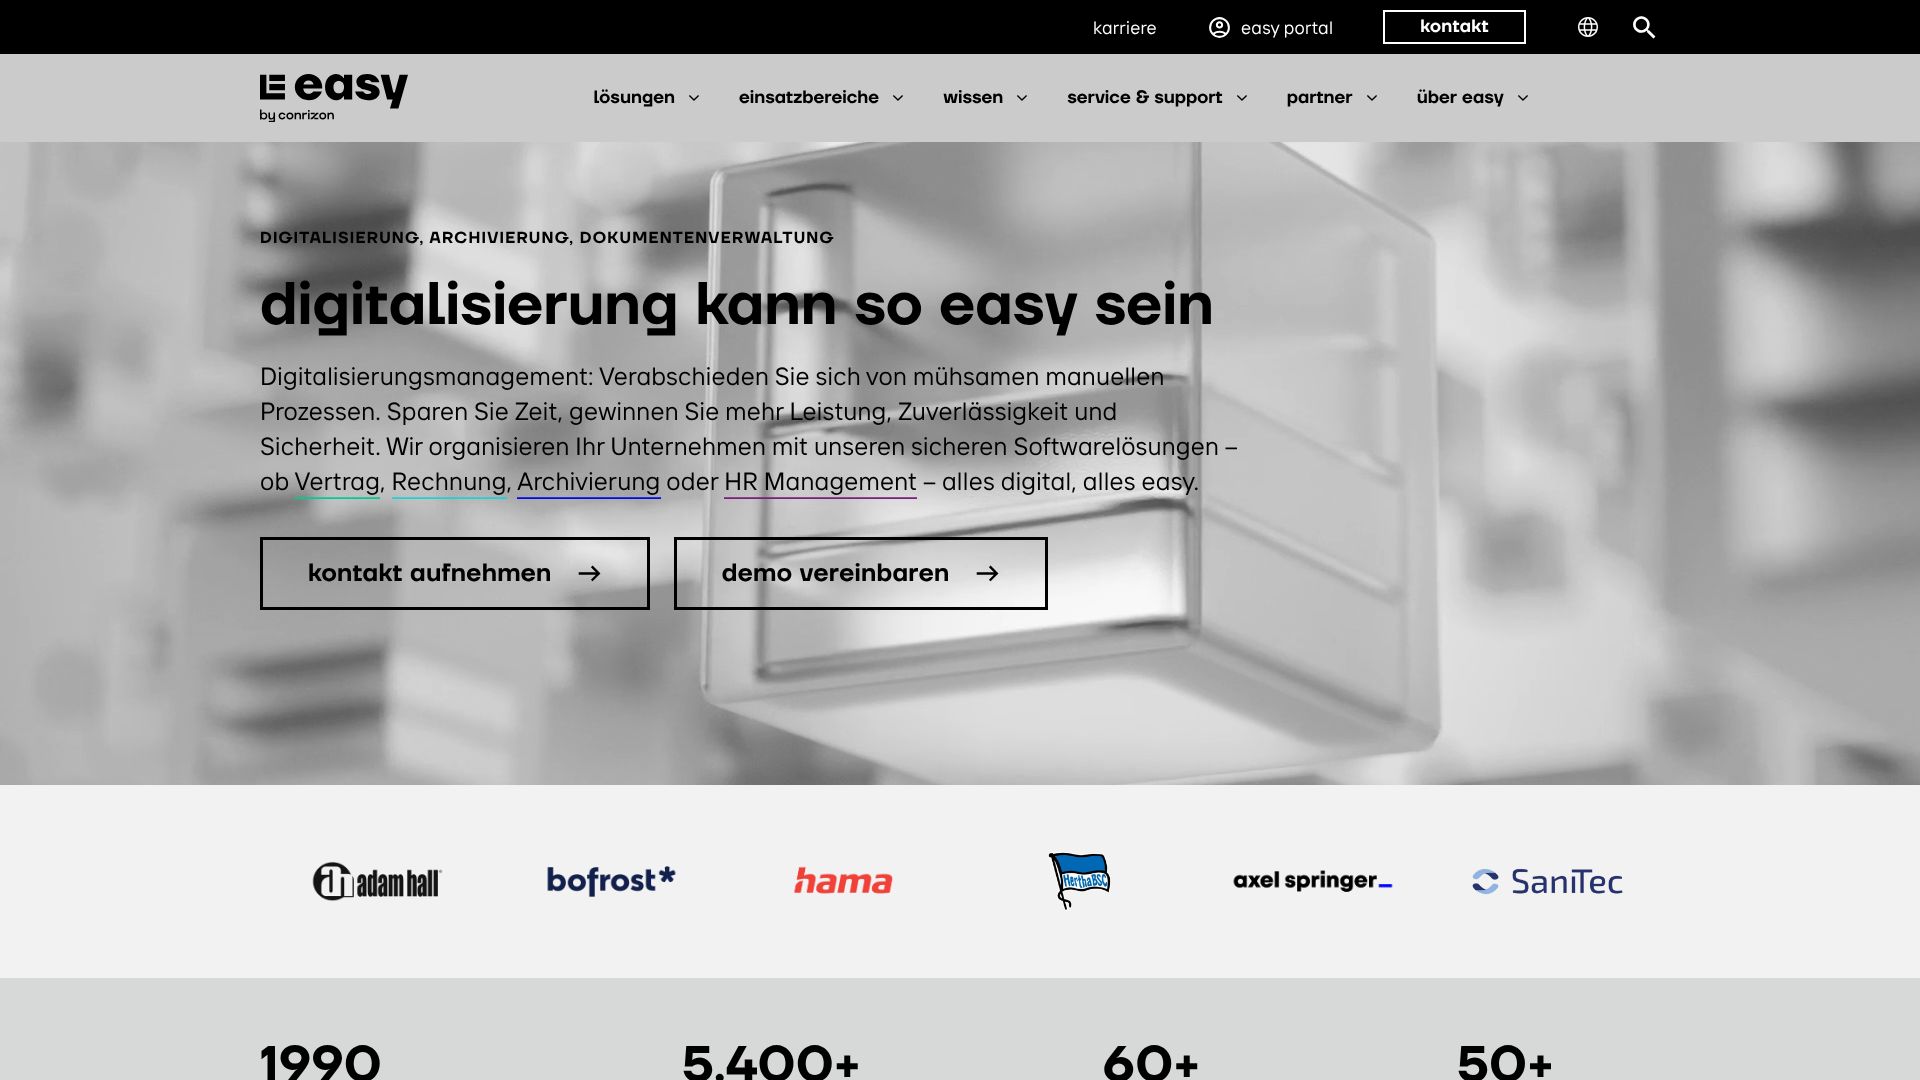Expand the lösungen dropdown menu
Screen dimensions: 1920x1080
(x=645, y=97)
